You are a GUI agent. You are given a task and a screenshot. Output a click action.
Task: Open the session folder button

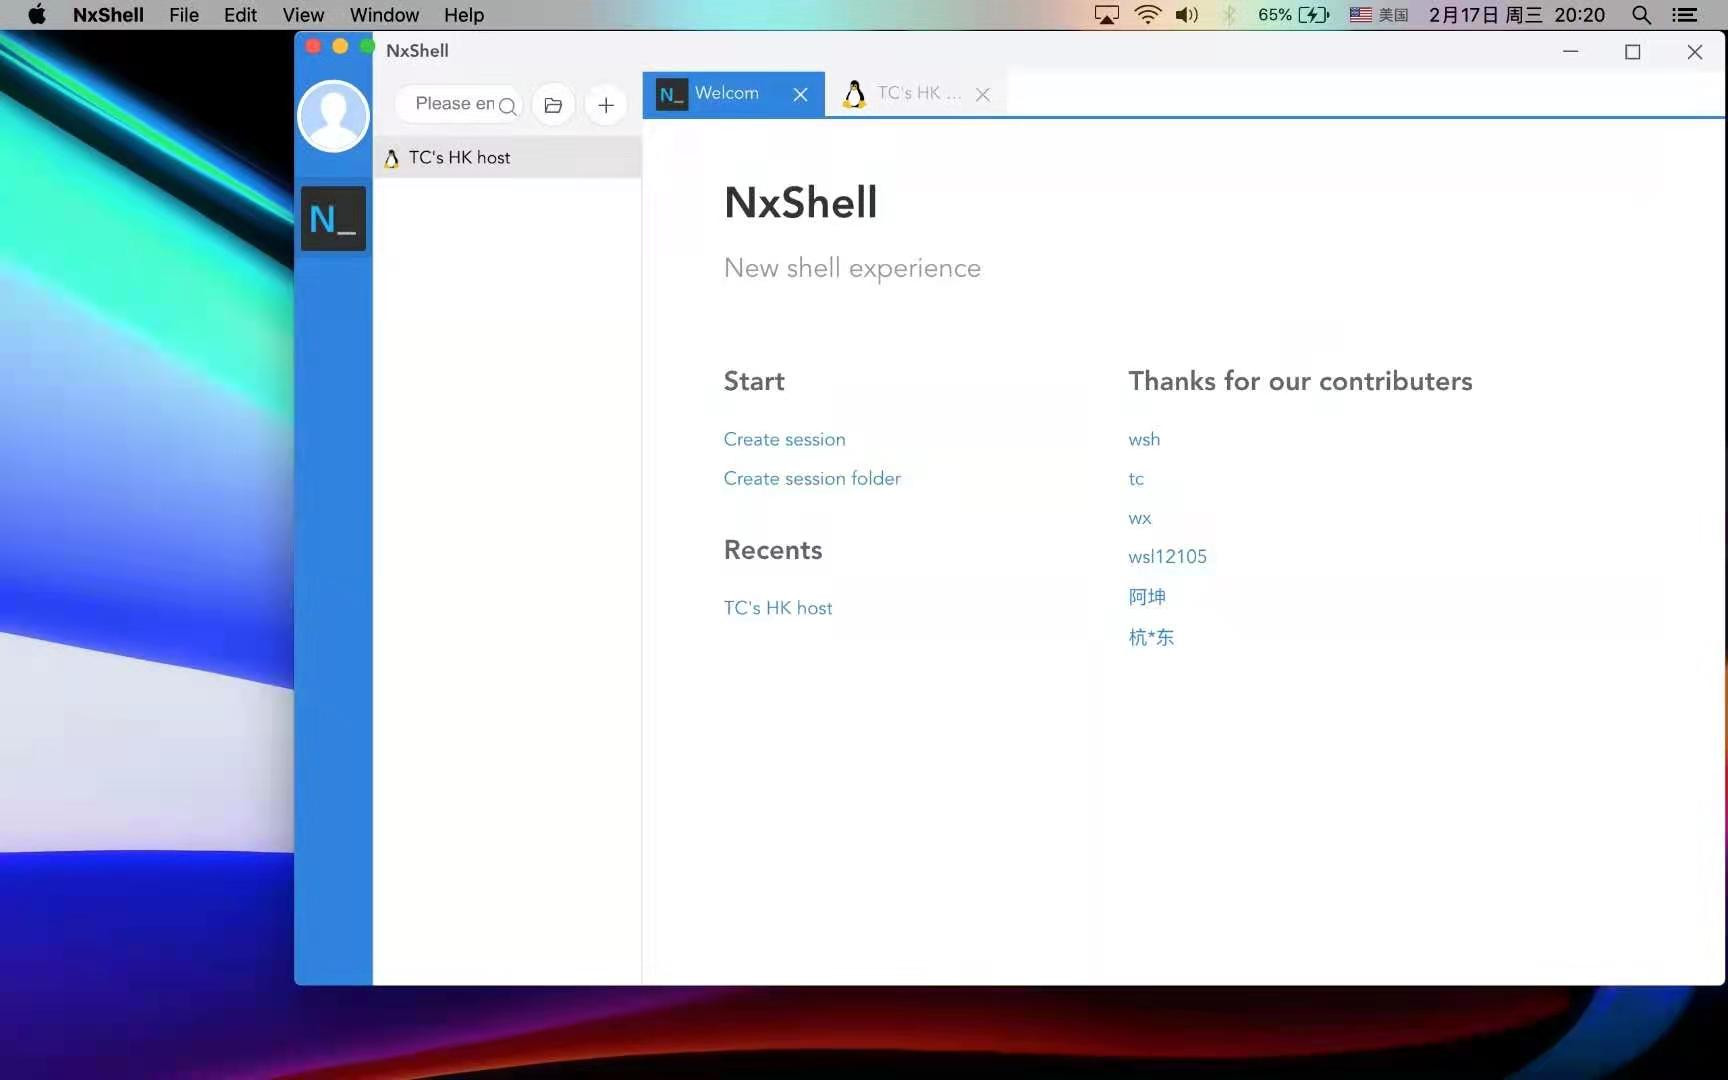coord(553,105)
